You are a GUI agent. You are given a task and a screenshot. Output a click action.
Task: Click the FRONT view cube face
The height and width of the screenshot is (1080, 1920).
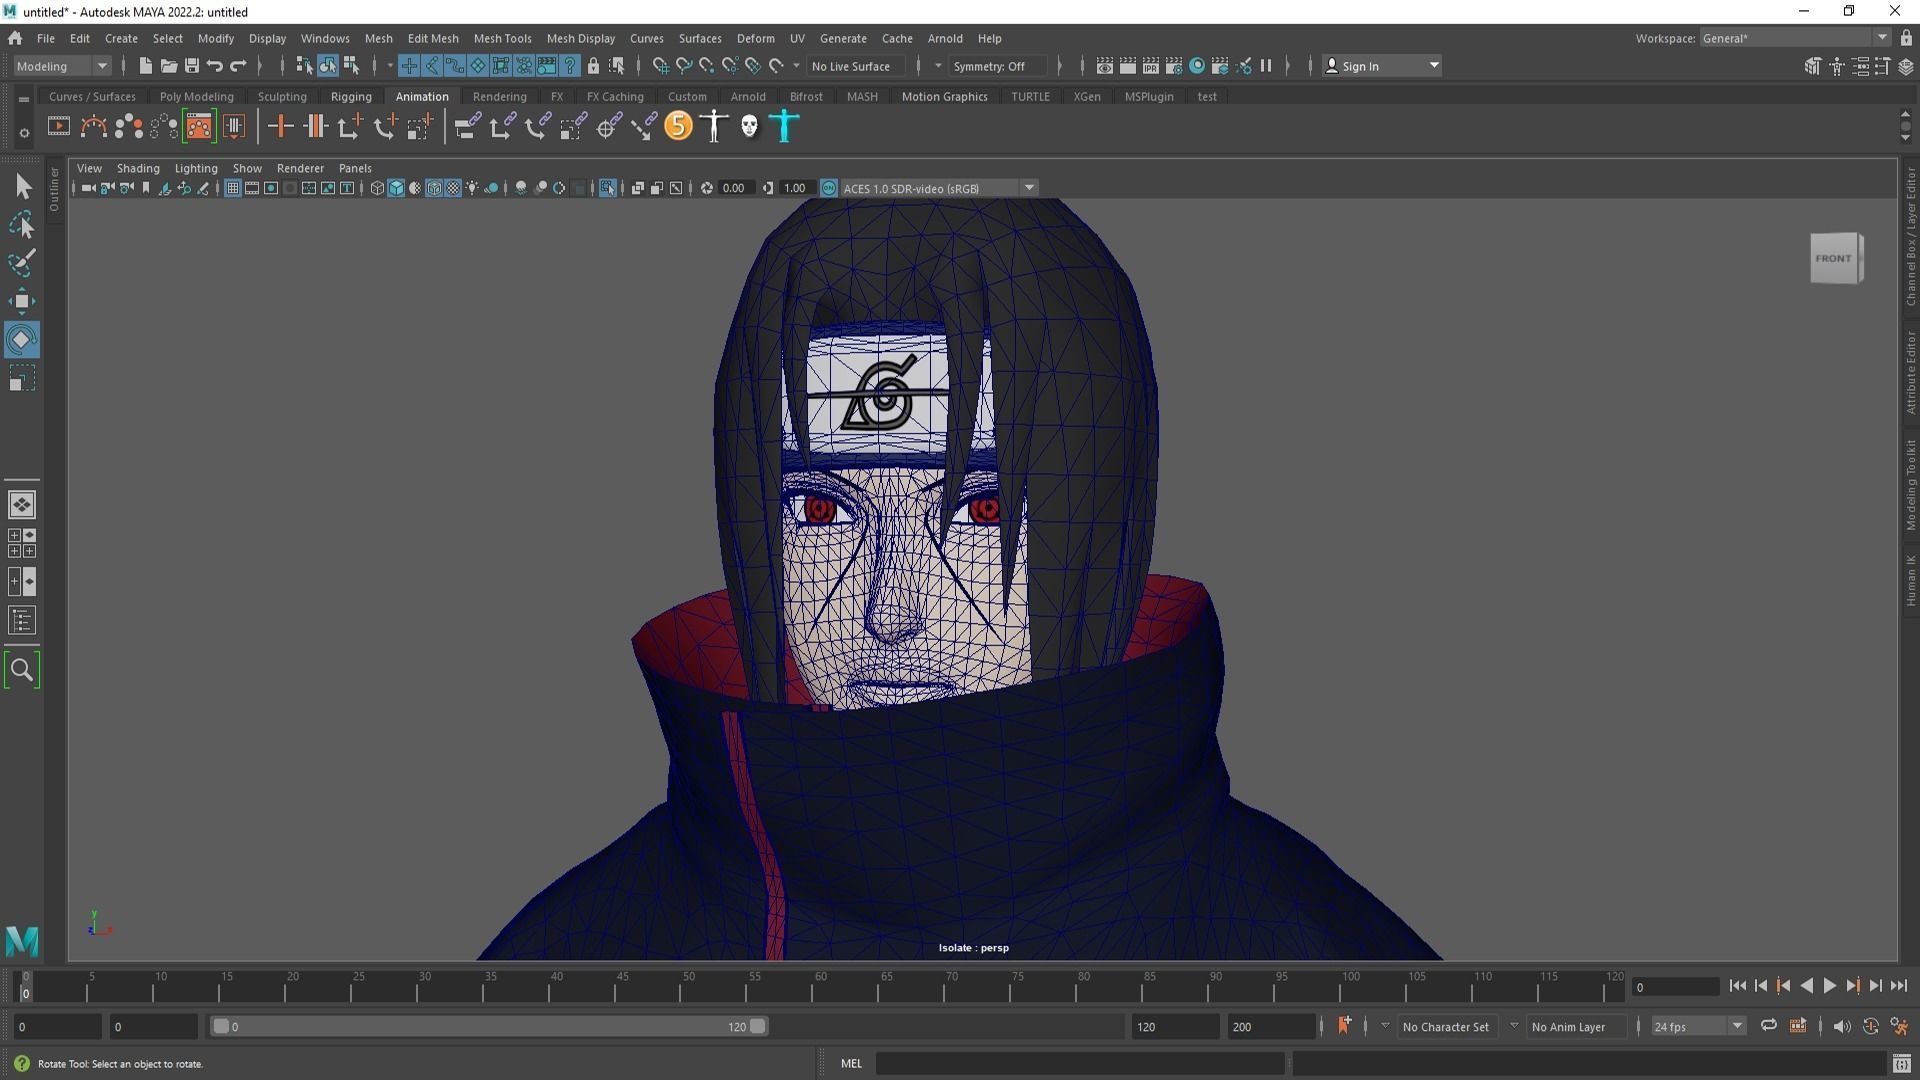1834,258
